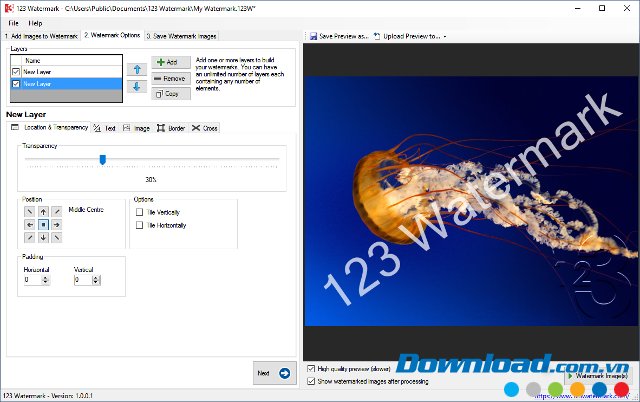Open the File menu
The height and width of the screenshot is (402, 640).
(x=13, y=23)
